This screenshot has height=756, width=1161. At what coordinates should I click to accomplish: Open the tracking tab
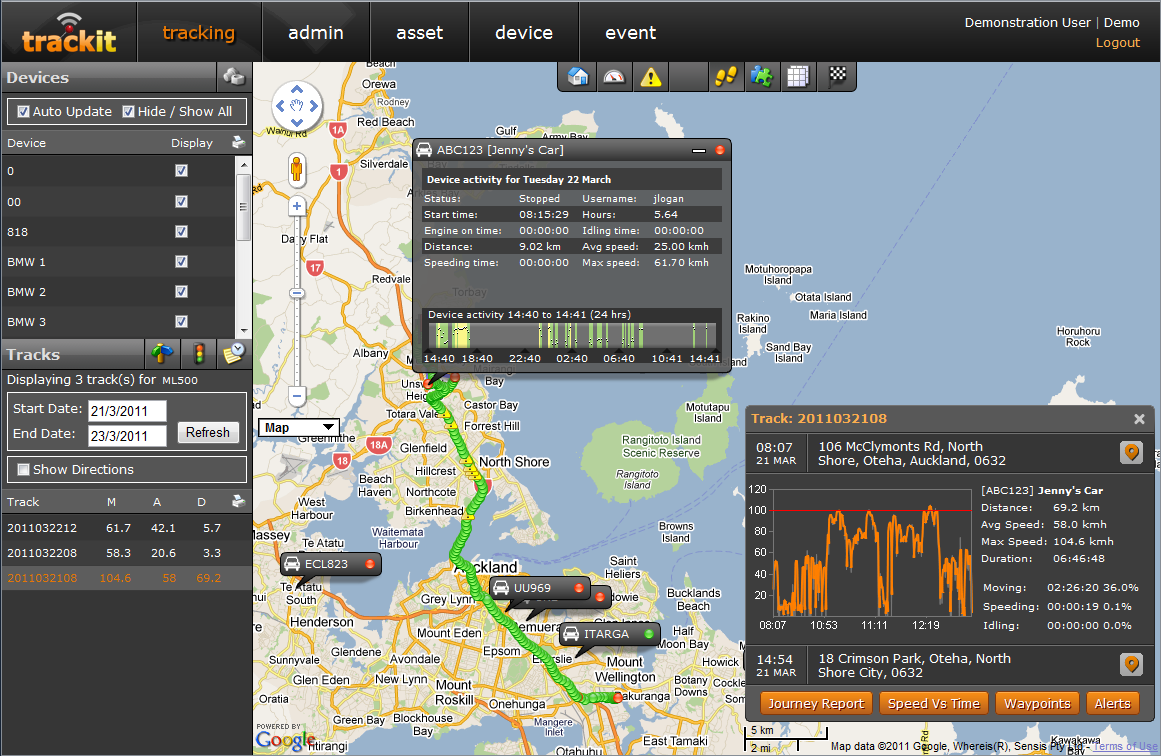[198, 33]
